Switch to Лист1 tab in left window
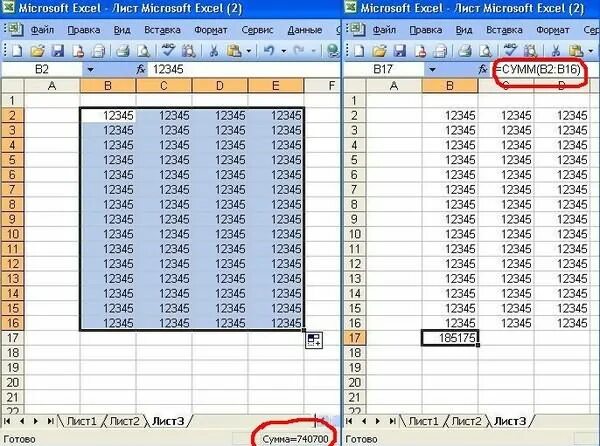This screenshot has height=446, width=600. (x=82, y=421)
